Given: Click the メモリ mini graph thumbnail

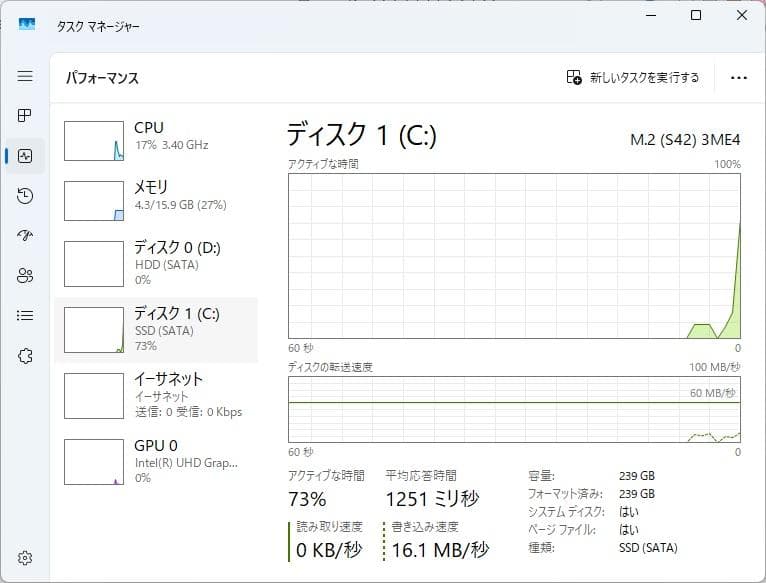Looking at the screenshot, I should point(94,201).
